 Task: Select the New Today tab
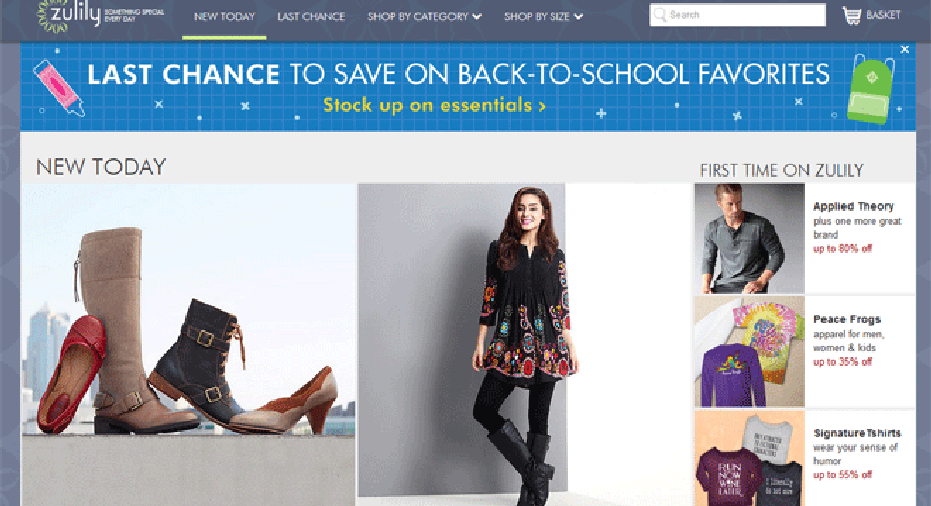[224, 17]
